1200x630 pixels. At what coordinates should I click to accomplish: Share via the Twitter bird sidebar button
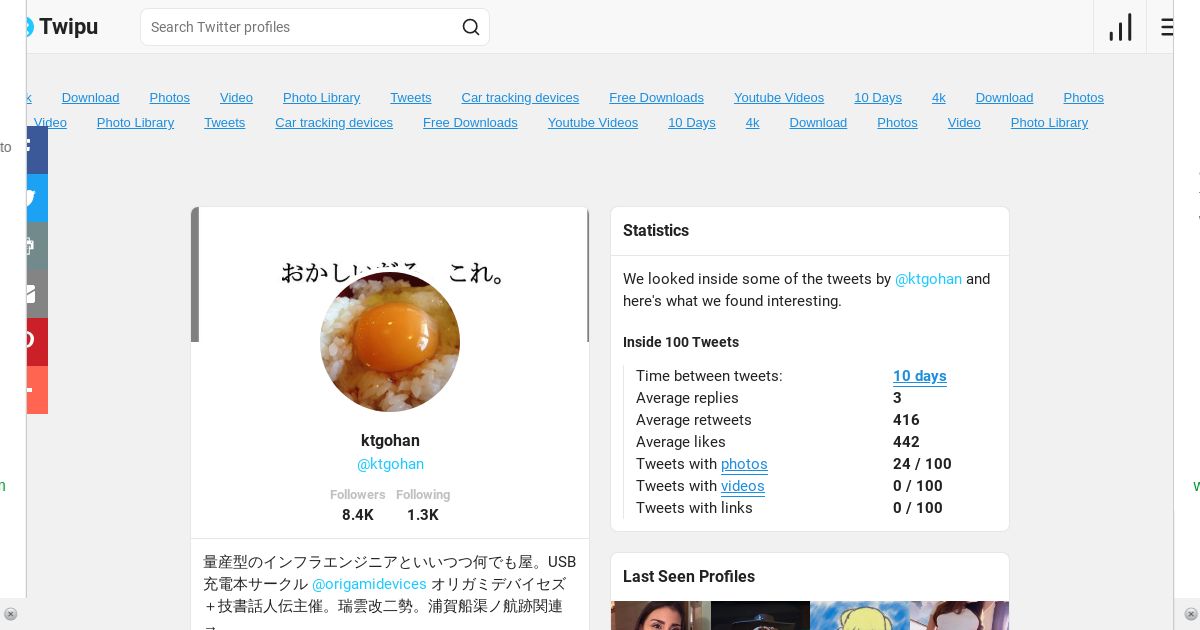pyautogui.click(x=37, y=198)
